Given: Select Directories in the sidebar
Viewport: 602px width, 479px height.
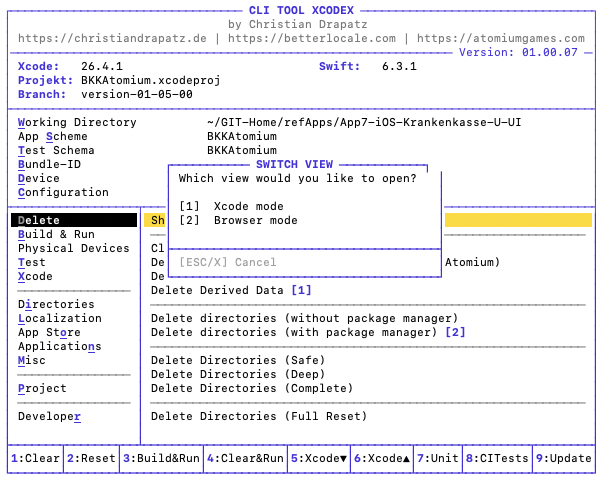Looking at the screenshot, I should tap(56, 304).
